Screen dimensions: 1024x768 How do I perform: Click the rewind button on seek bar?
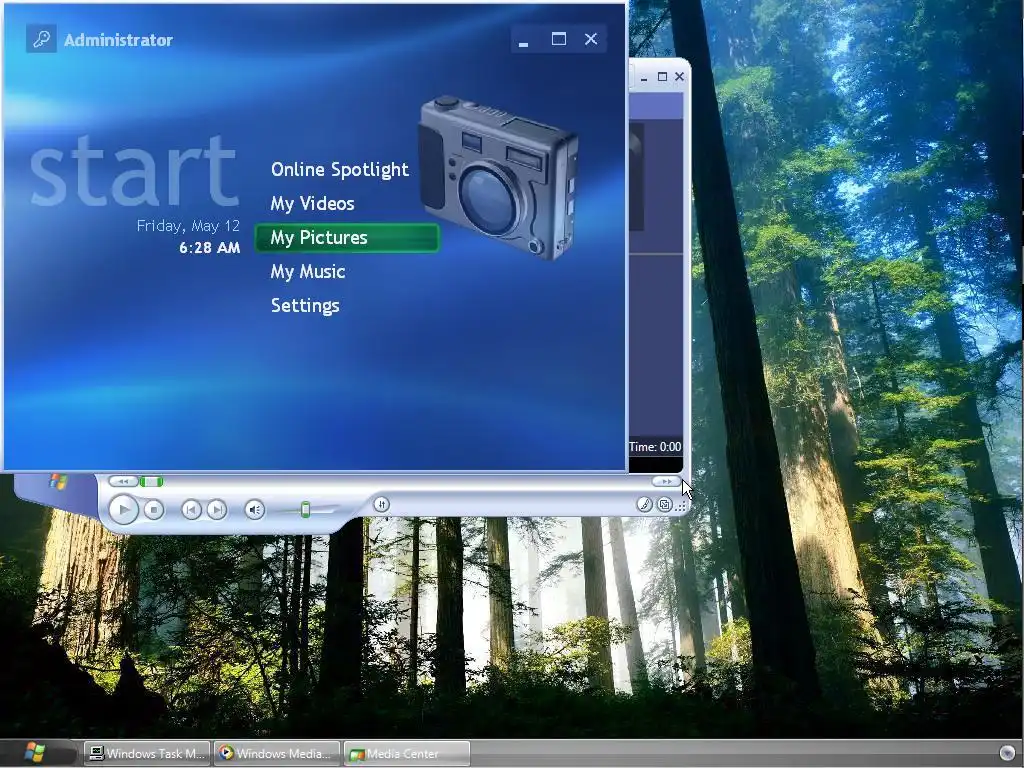click(123, 481)
